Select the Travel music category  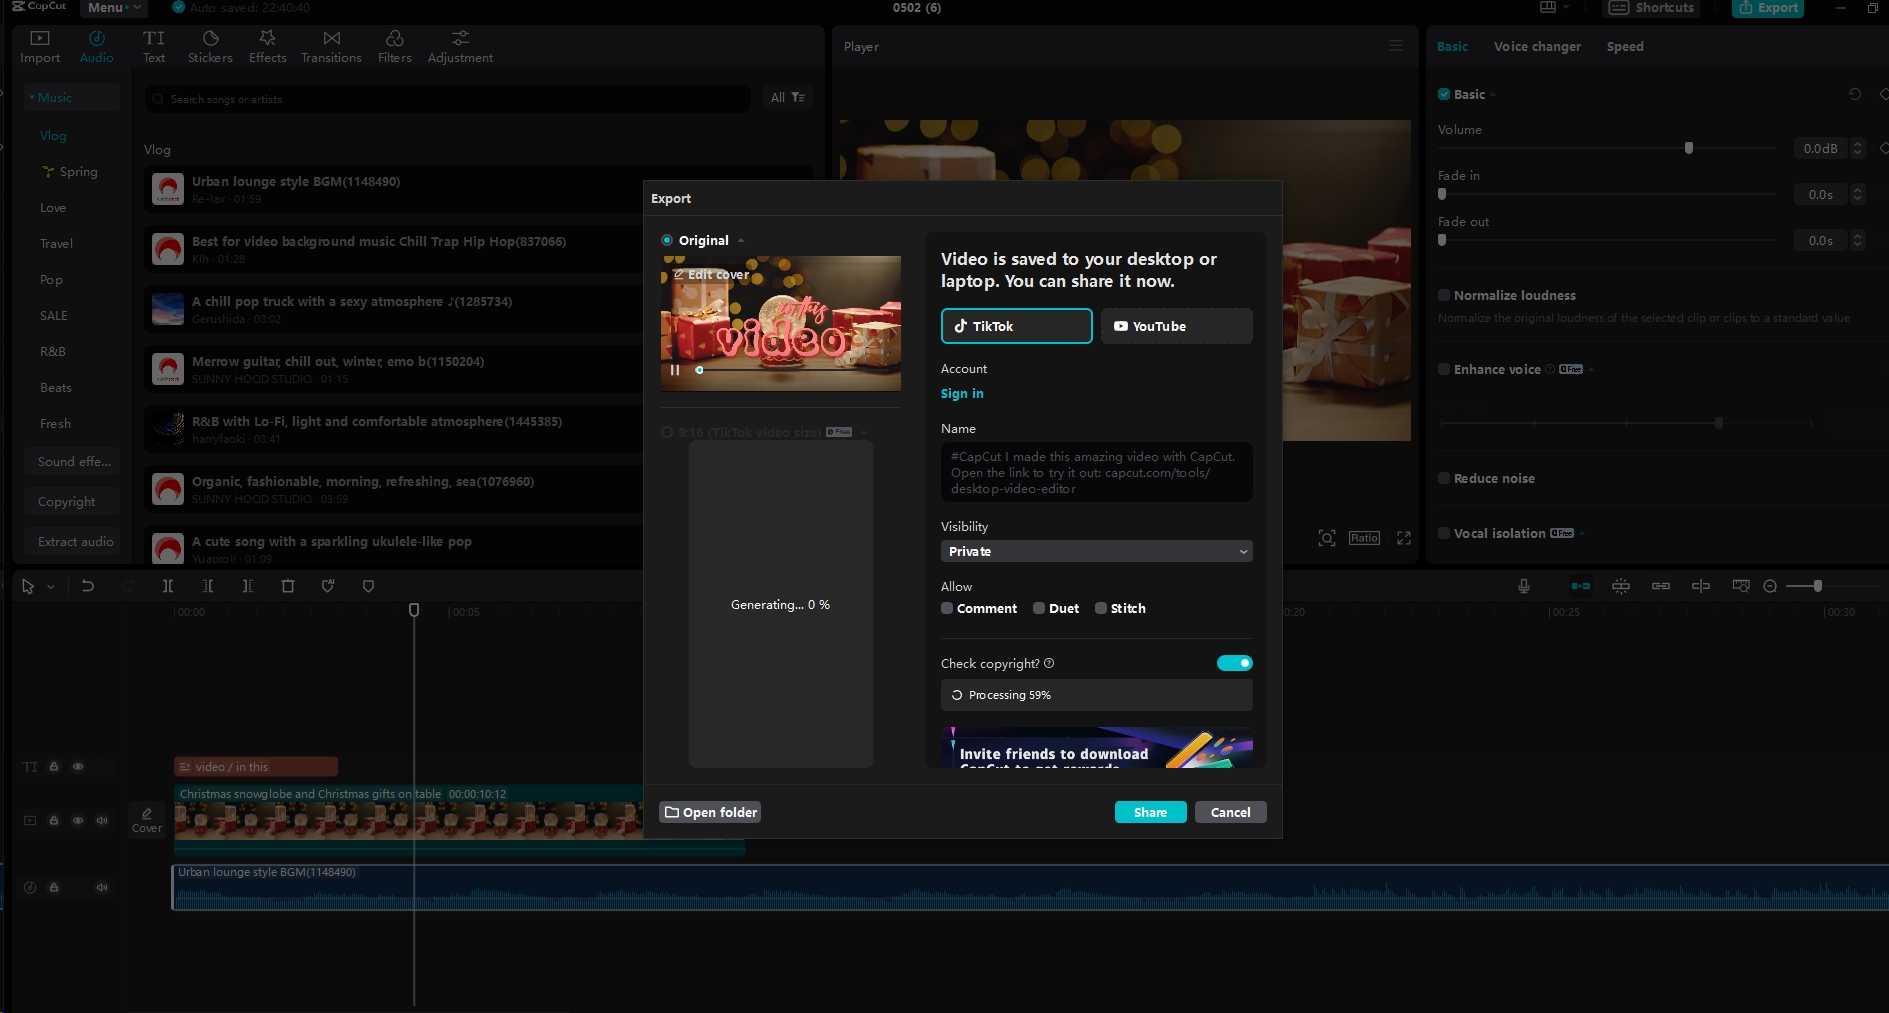[x=56, y=244]
